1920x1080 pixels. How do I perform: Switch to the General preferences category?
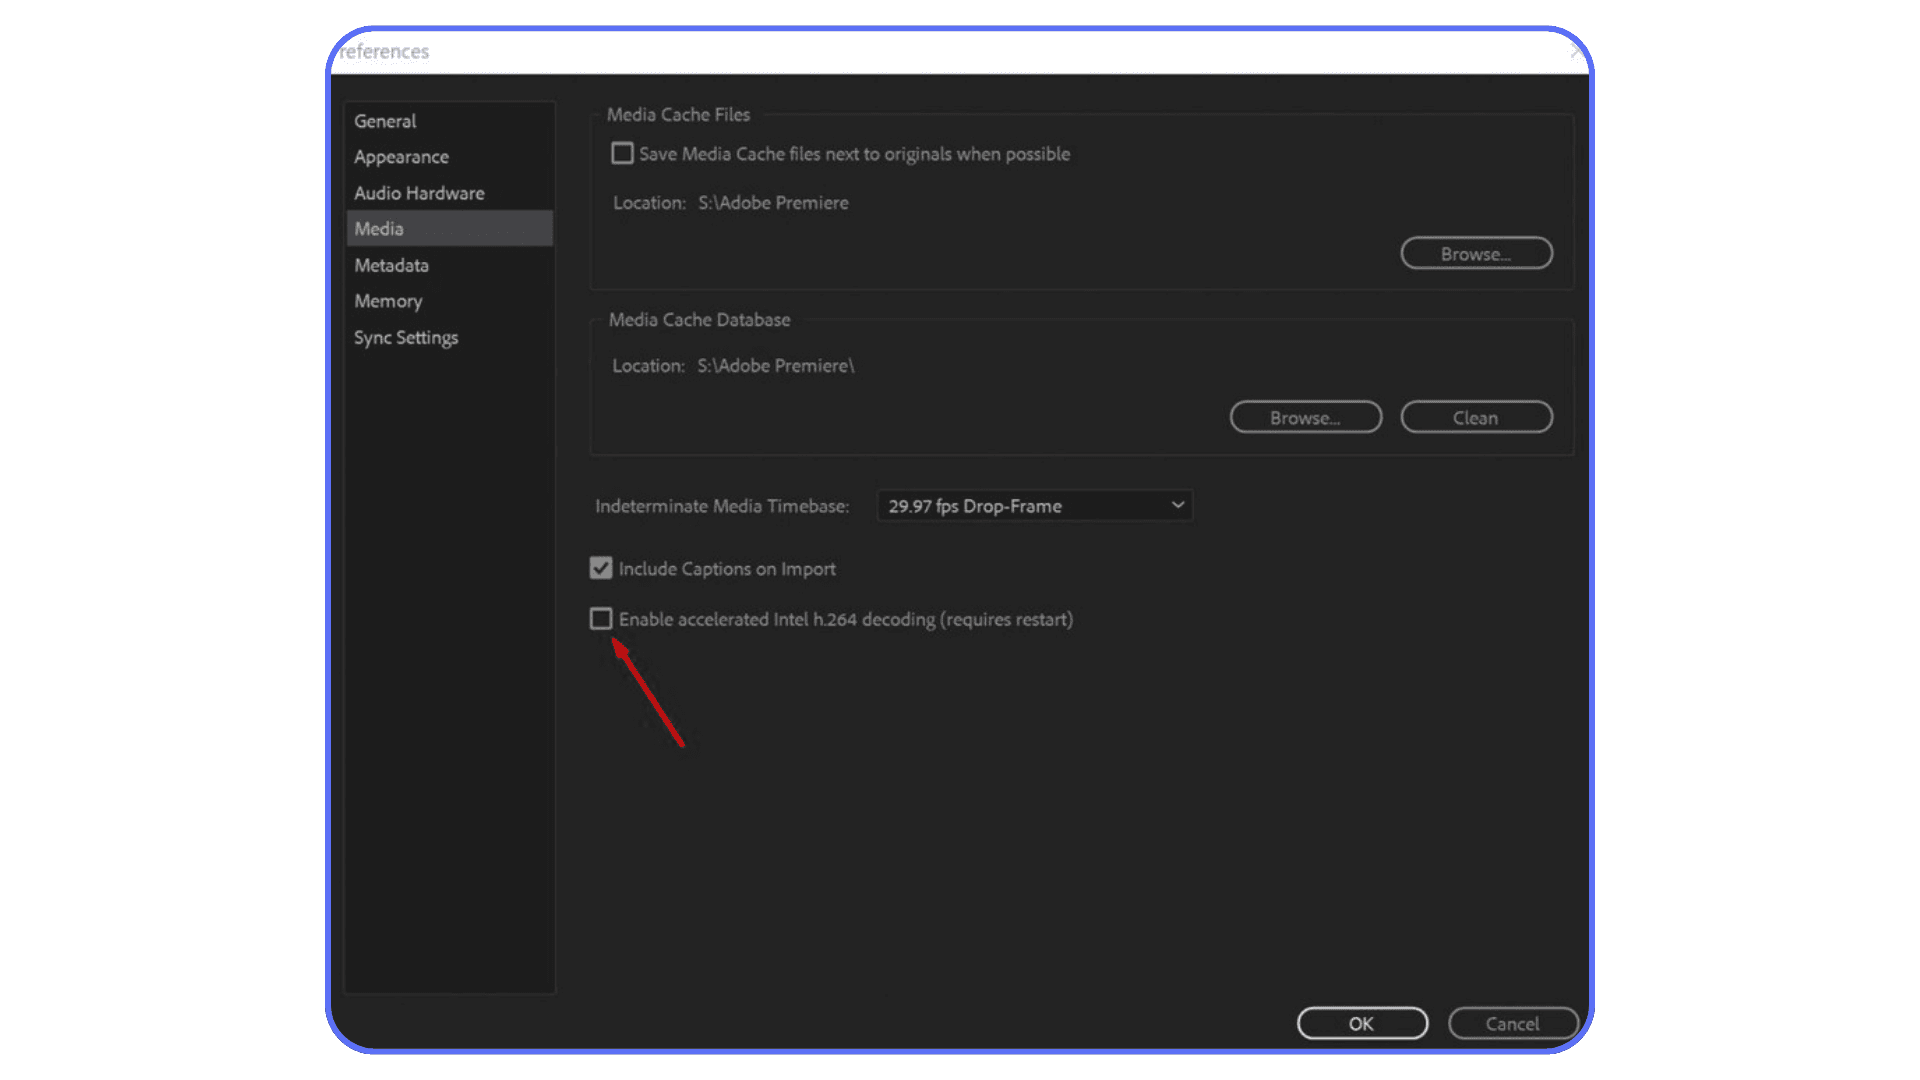pos(385,121)
